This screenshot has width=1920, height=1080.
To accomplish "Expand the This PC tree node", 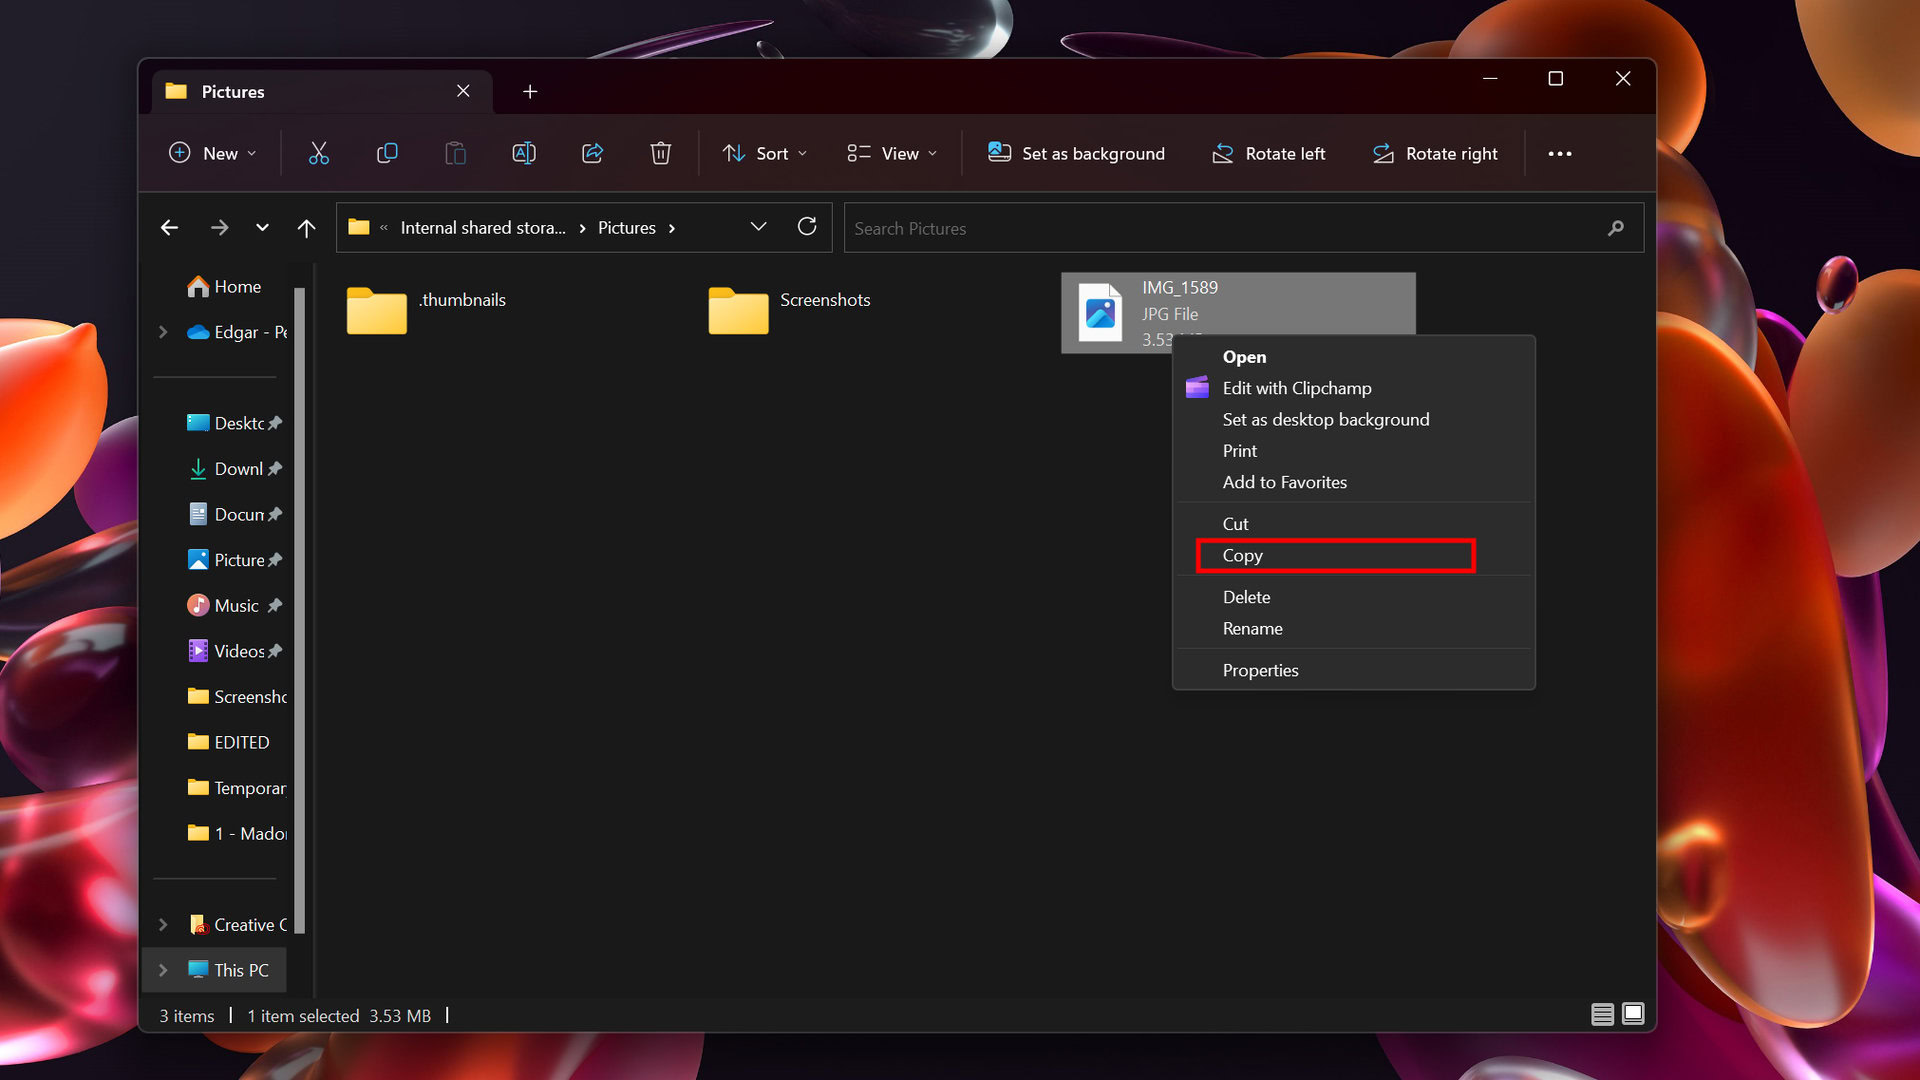I will click(x=163, y=970).
